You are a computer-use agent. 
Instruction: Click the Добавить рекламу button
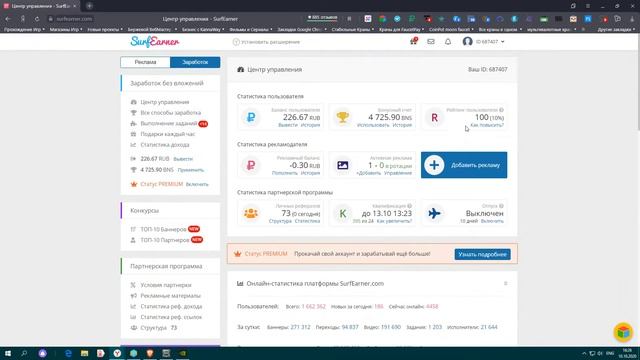pos(464,165)
